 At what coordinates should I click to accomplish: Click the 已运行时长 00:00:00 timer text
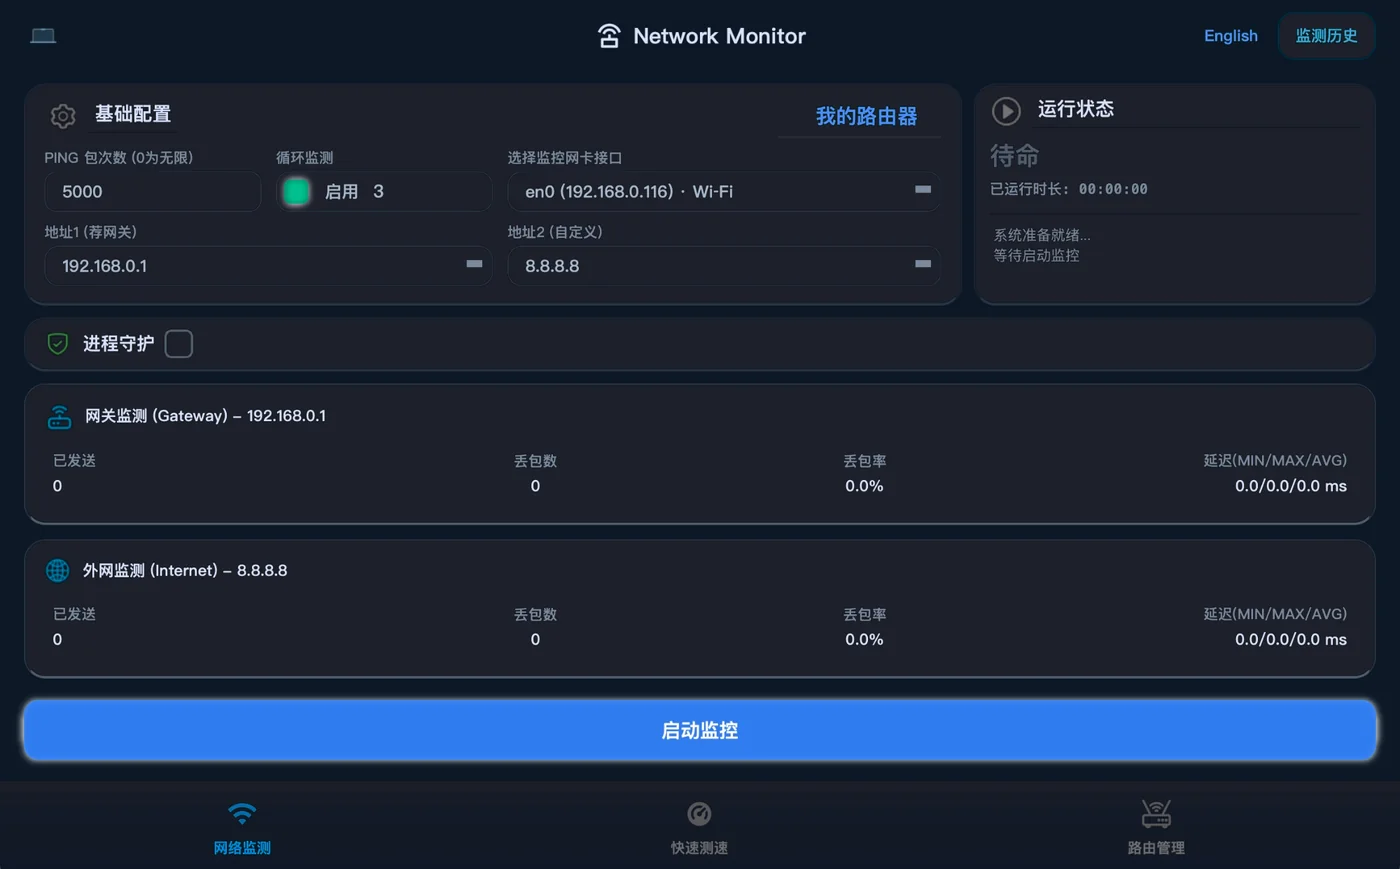pyautogui.click(x=1069, y=189)
